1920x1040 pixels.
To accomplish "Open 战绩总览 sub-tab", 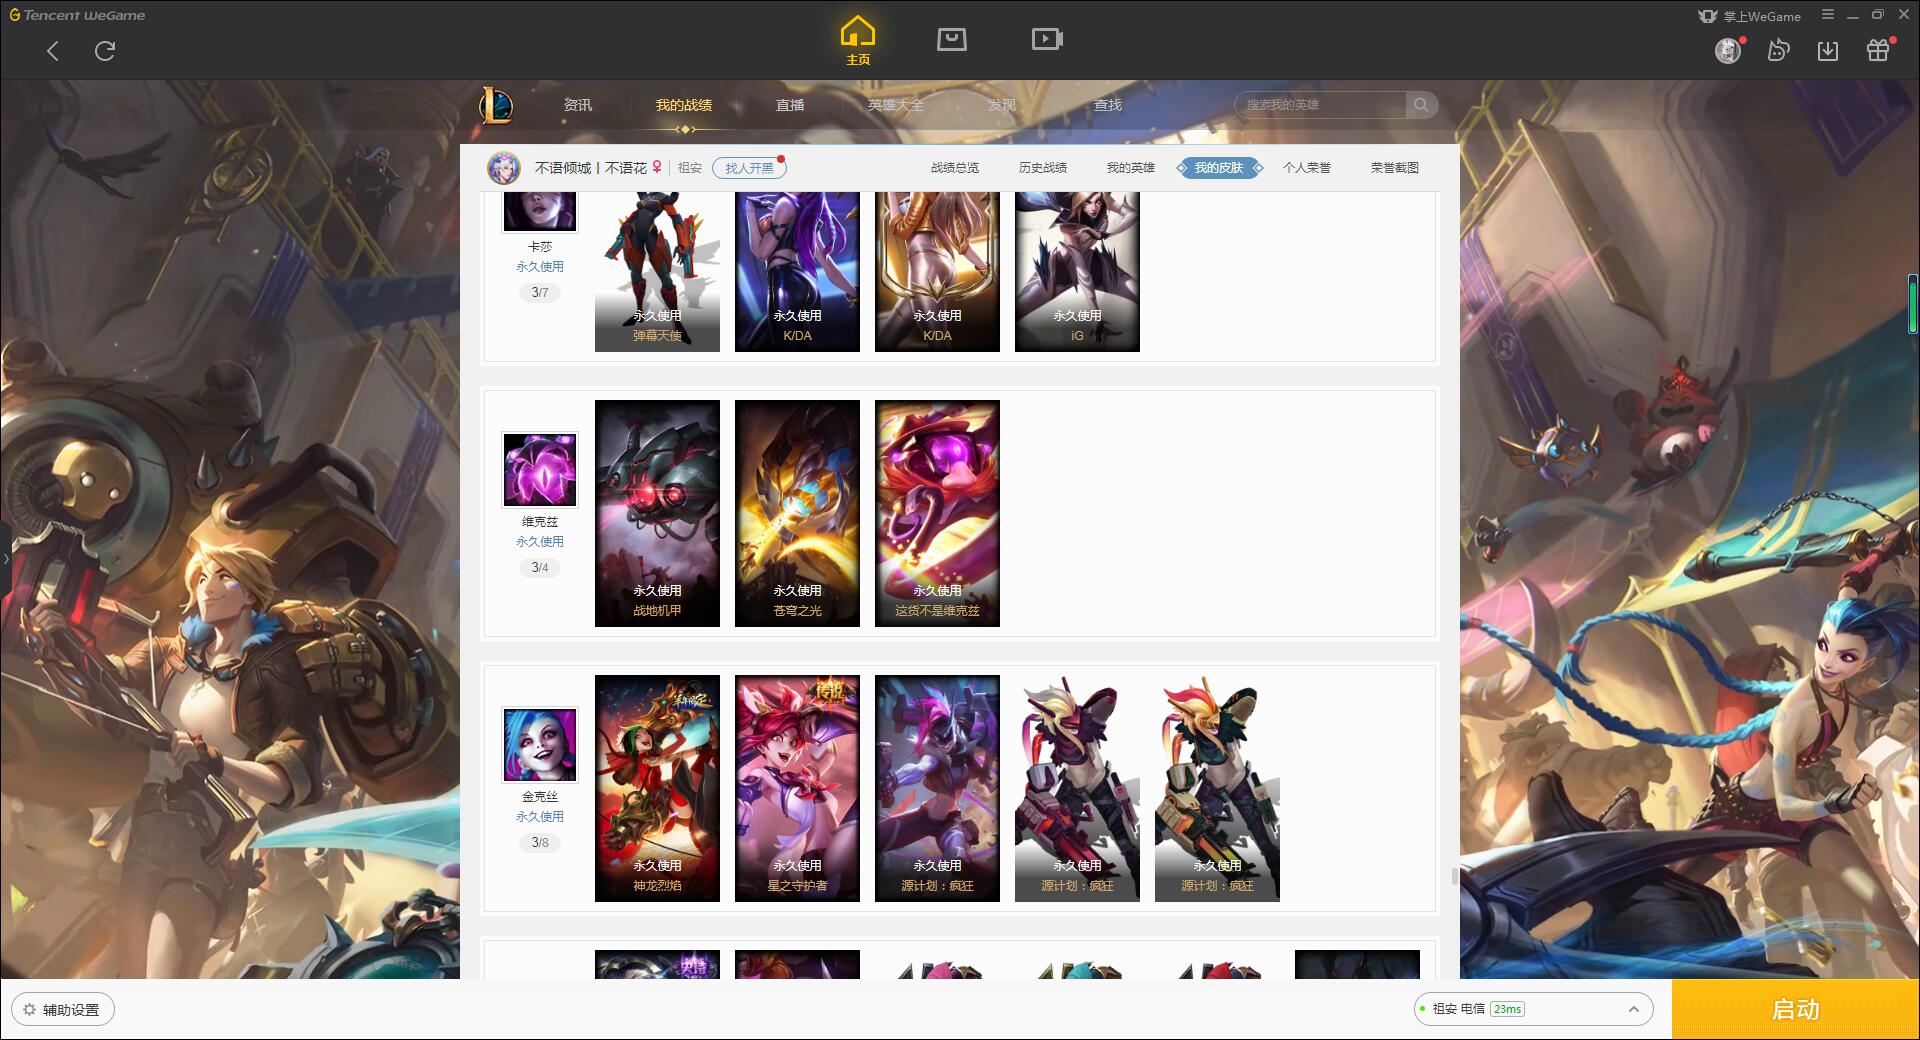I will pos(955,168).
